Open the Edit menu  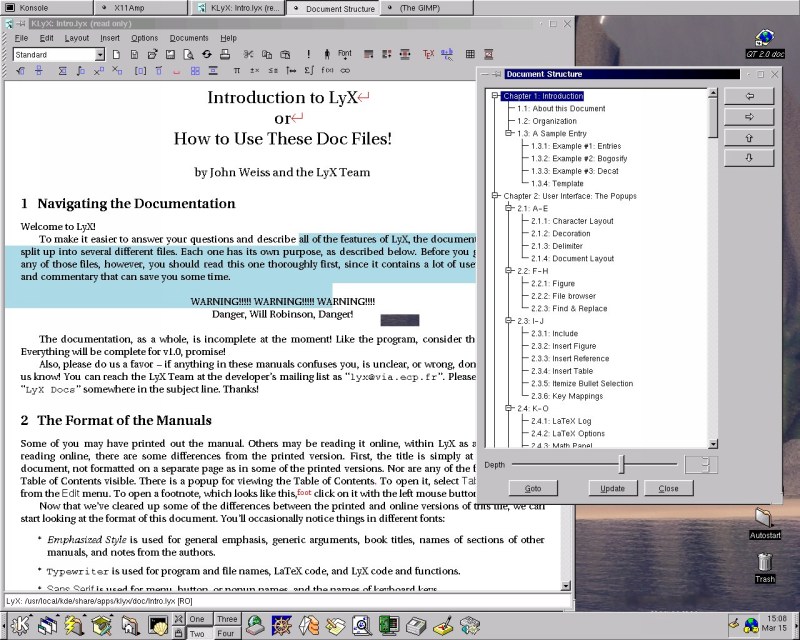pyautogui.click(x=46, y=38)
